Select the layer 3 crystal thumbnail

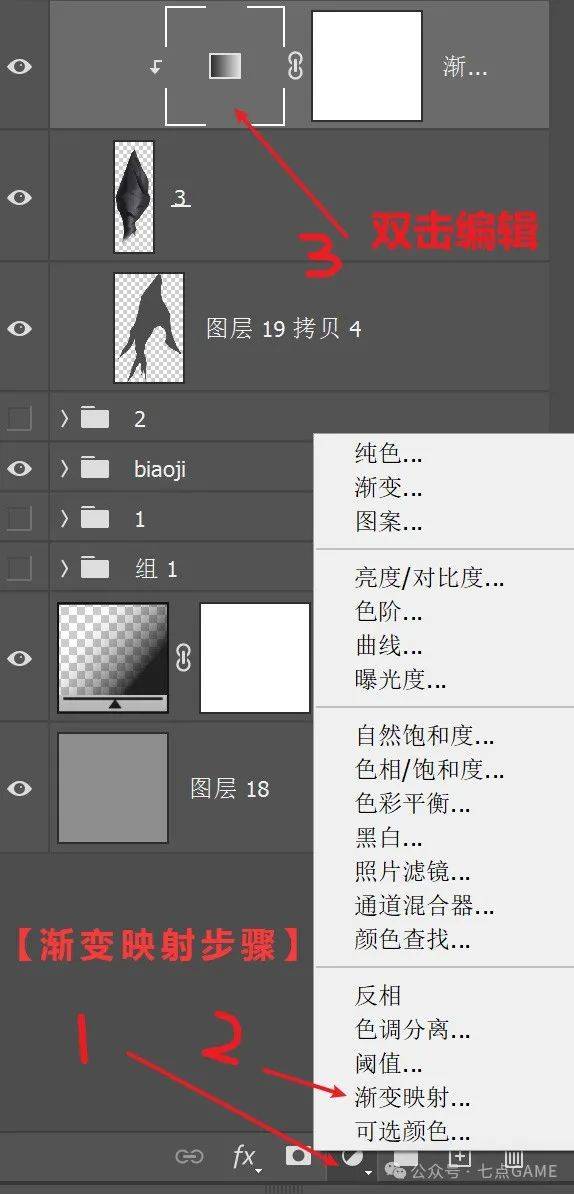[134, 197]
